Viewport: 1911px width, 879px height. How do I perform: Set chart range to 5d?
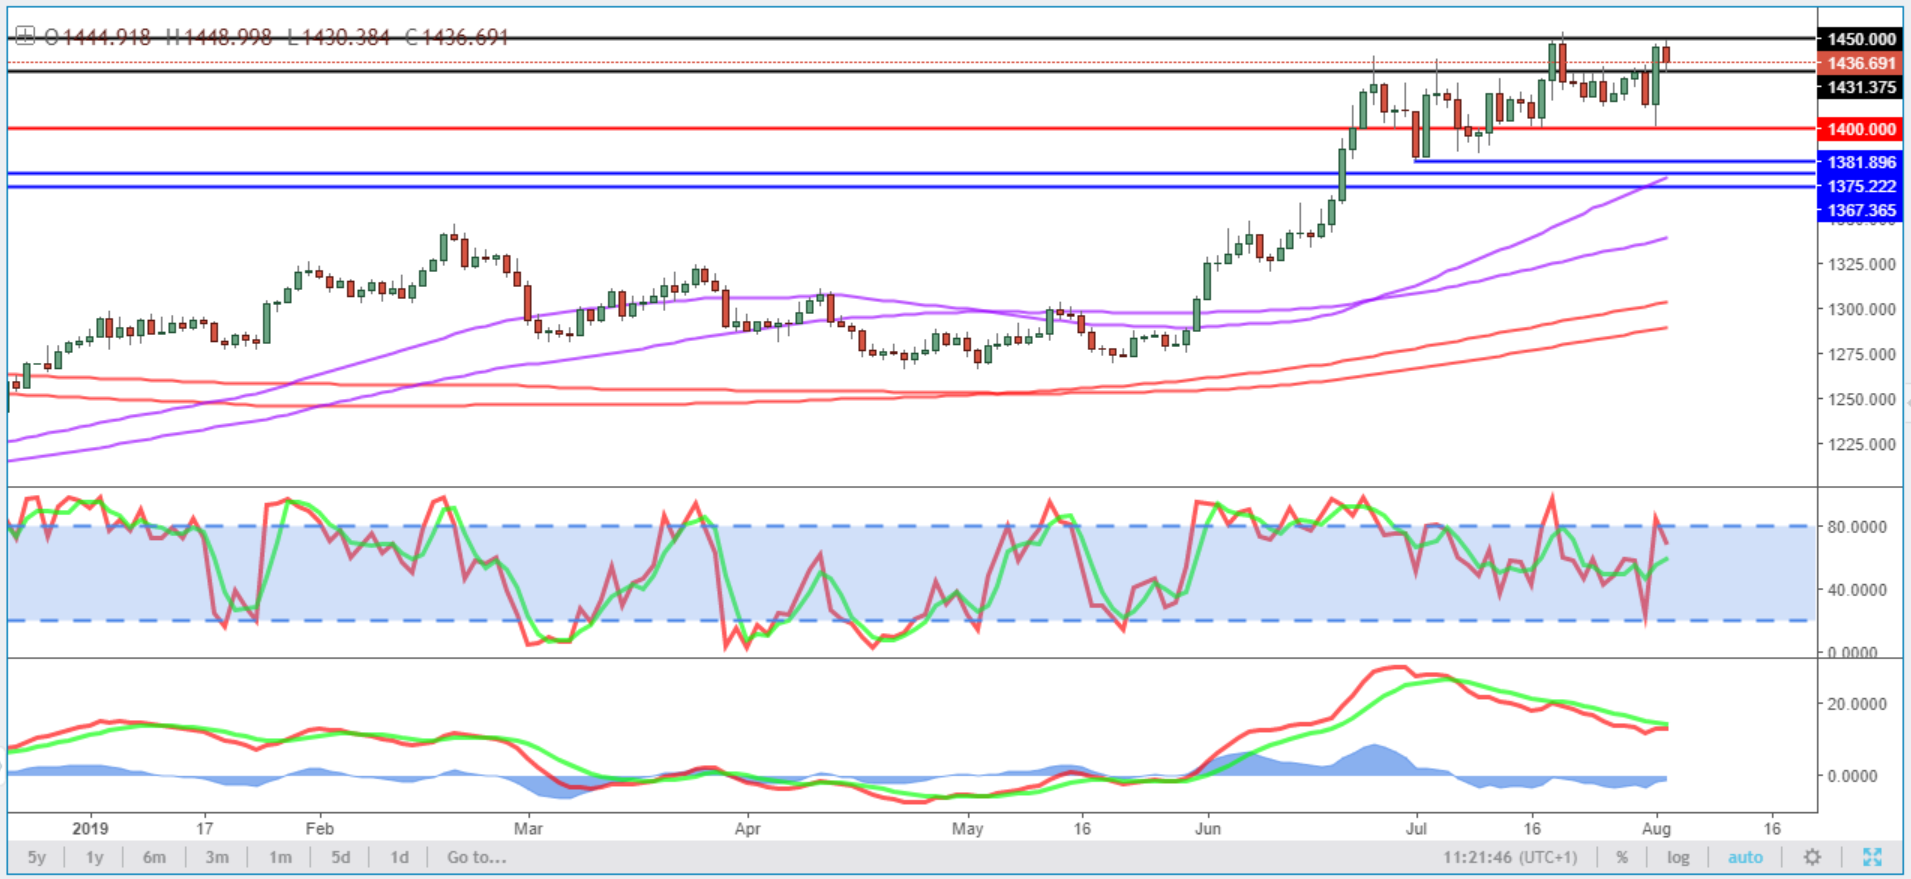pos(341,857)
